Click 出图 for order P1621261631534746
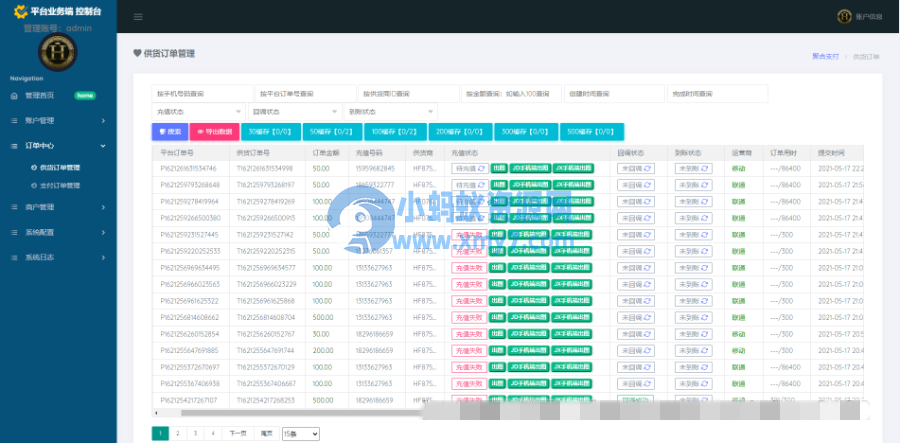The image size is (900, 443). (x=498, y=169)
